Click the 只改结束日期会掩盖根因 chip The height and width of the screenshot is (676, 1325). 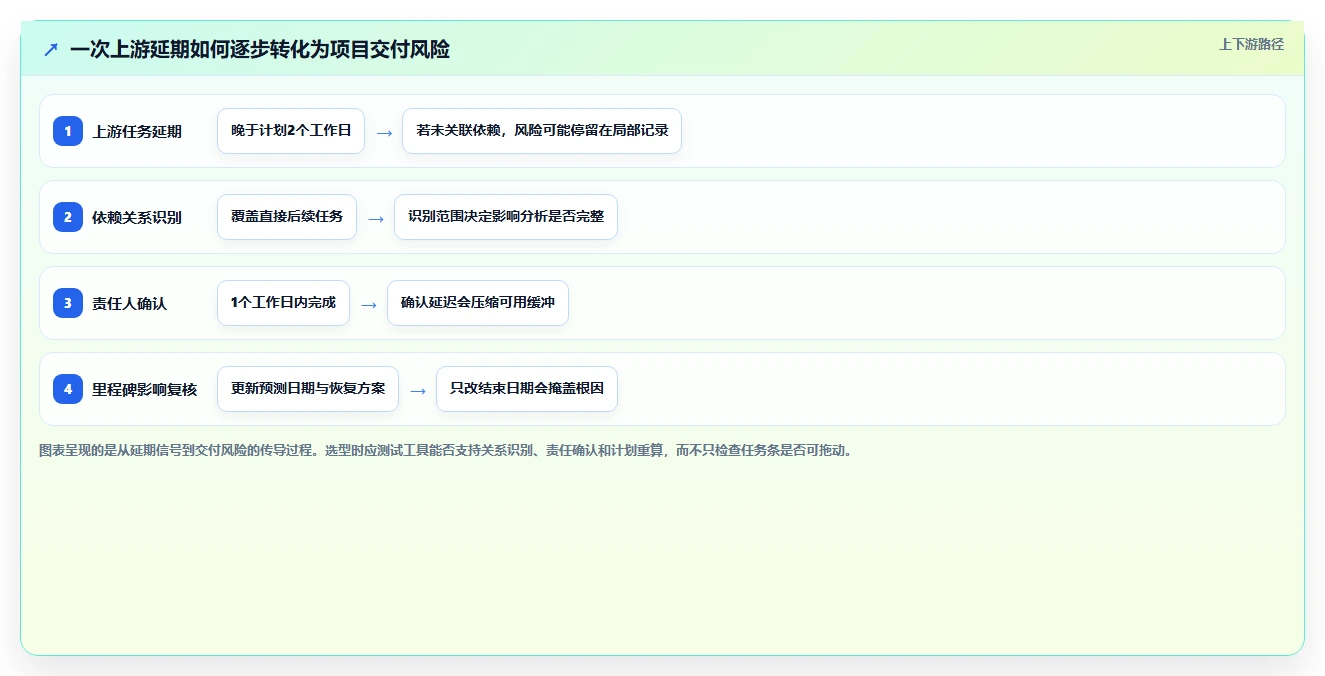coord(527,389)
